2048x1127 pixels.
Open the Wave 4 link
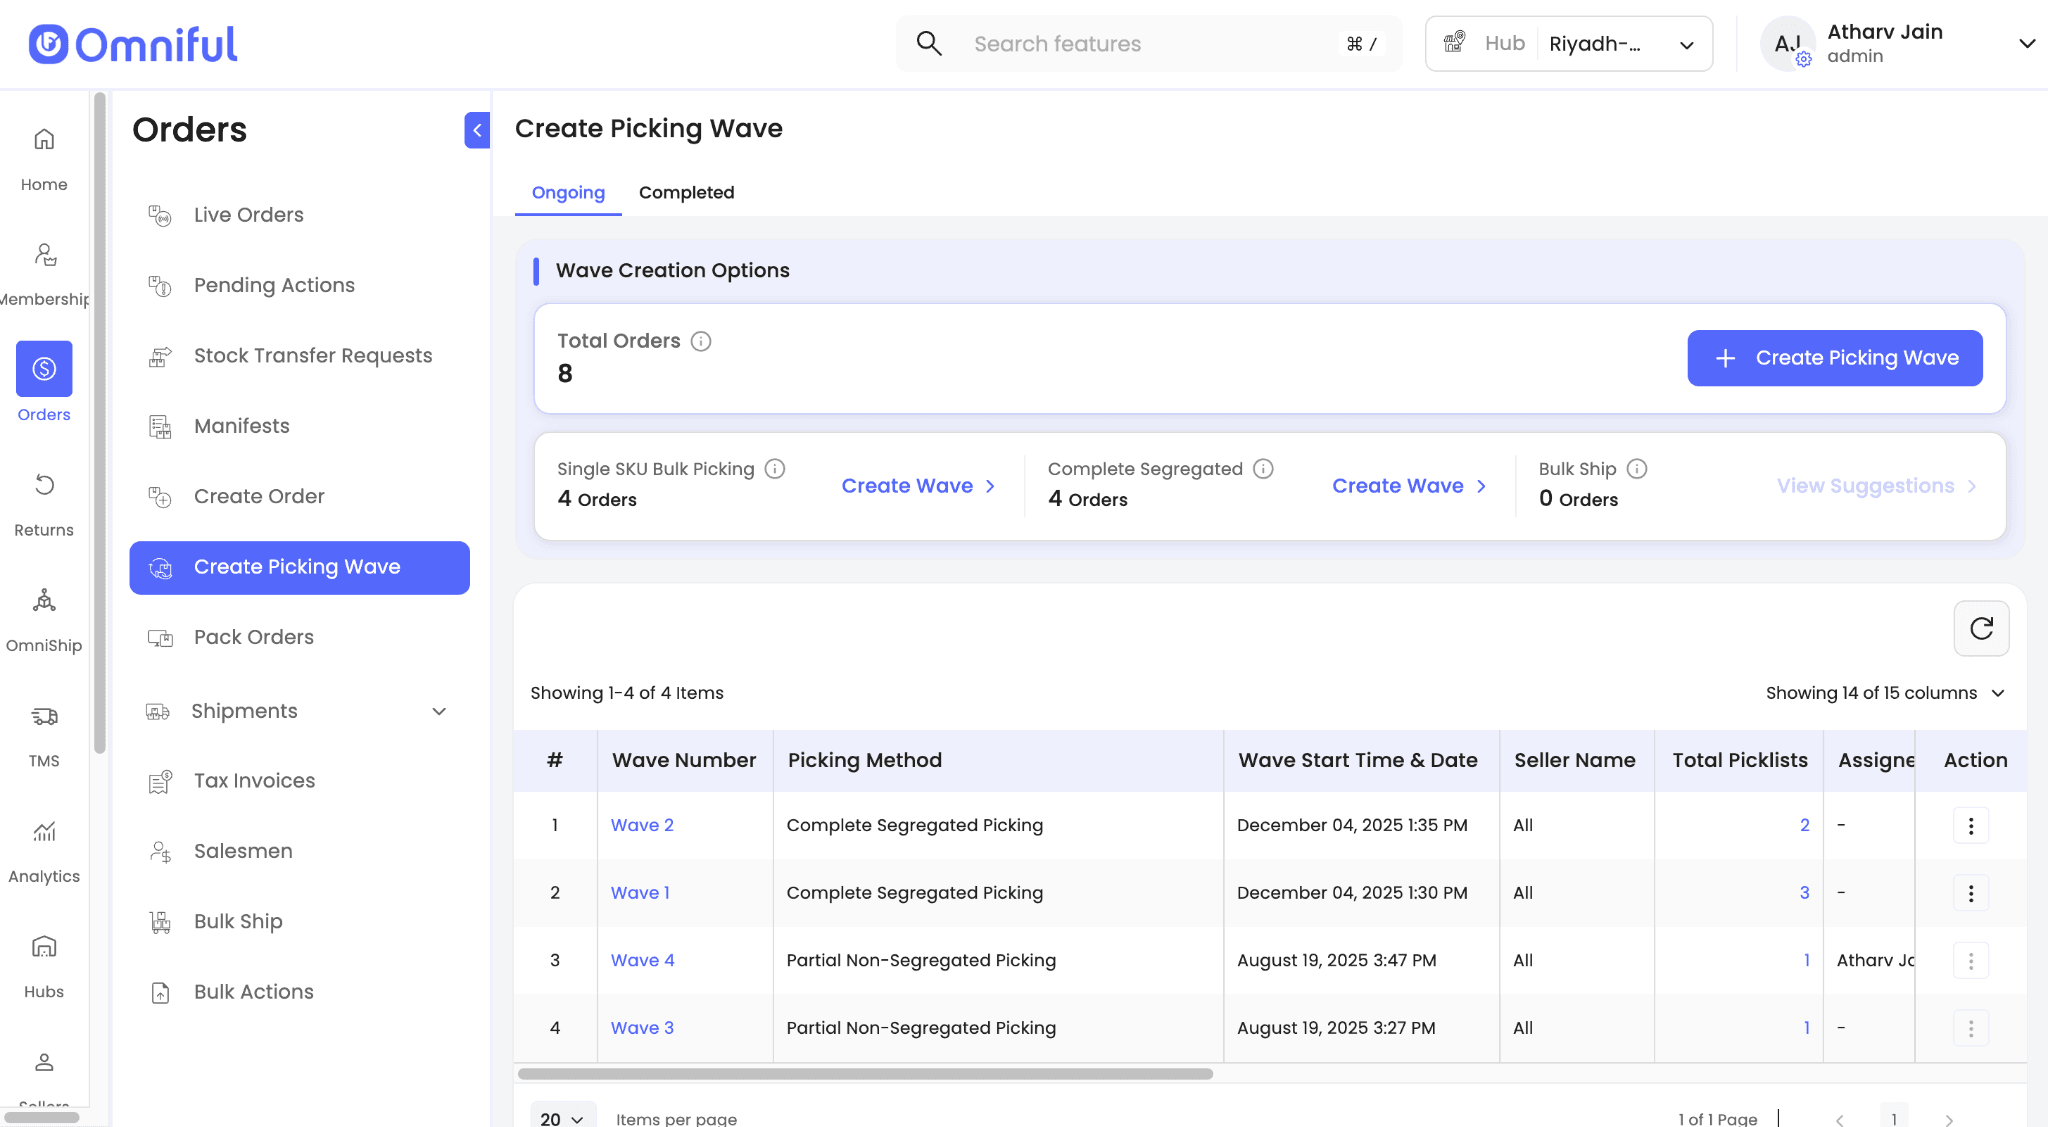pyautogui.click(x=642, y=960)
